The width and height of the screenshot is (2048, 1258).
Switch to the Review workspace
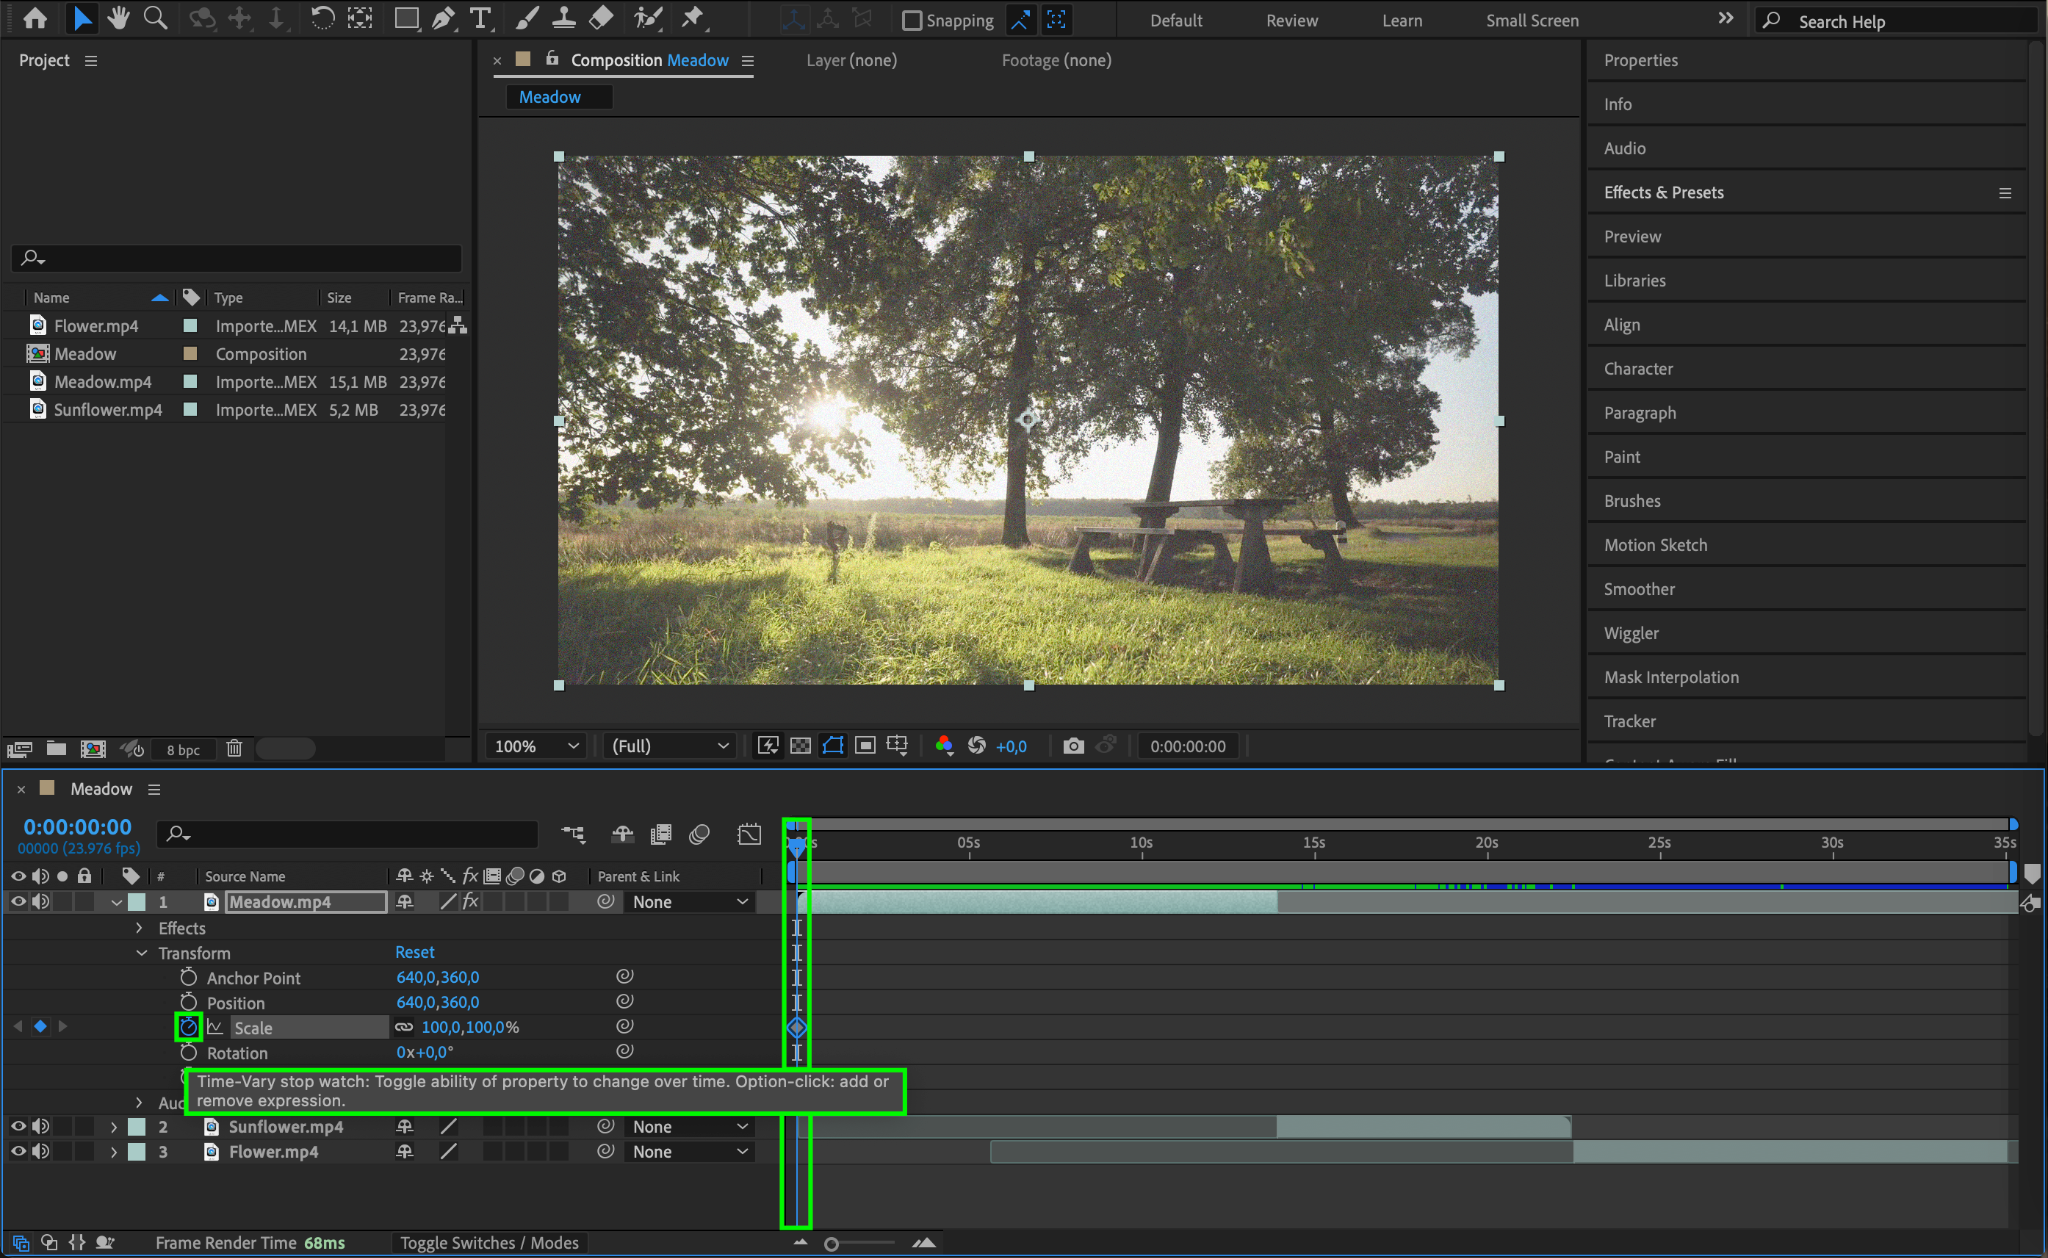1291,20
